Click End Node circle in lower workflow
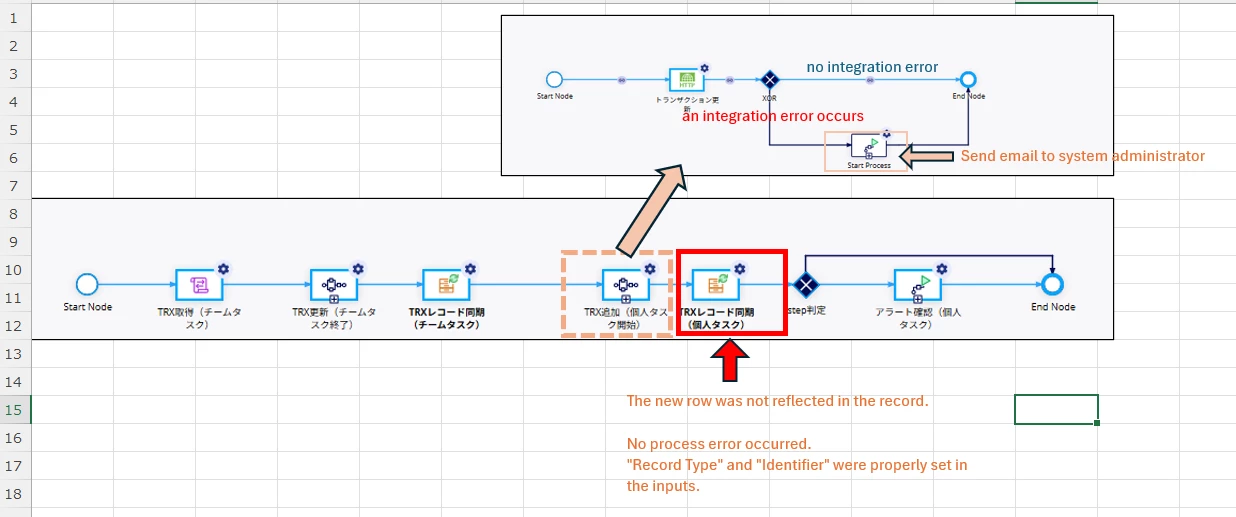The width and height of the screenshot is (1236, 517). (x=1052, y=285)
